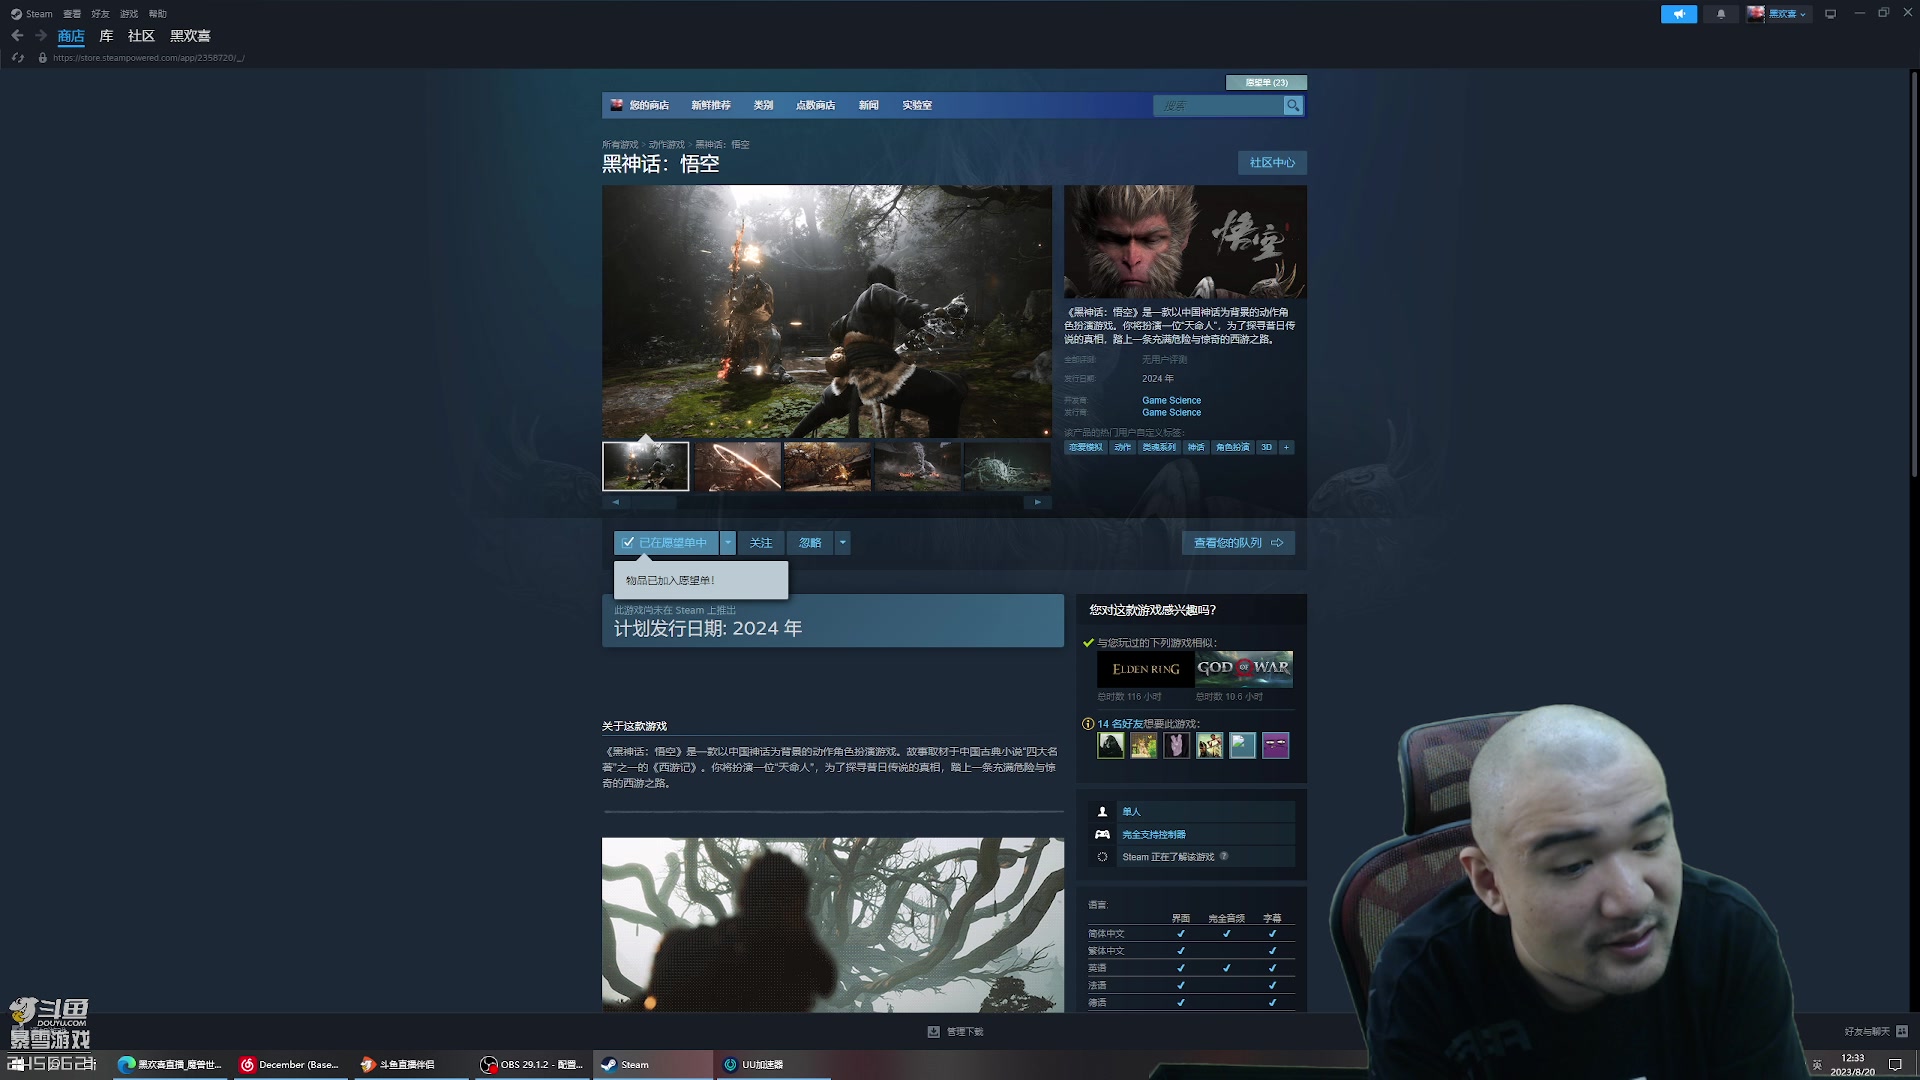Select the third screenshot thumbnail
1920x1080 pixels.
827,467
